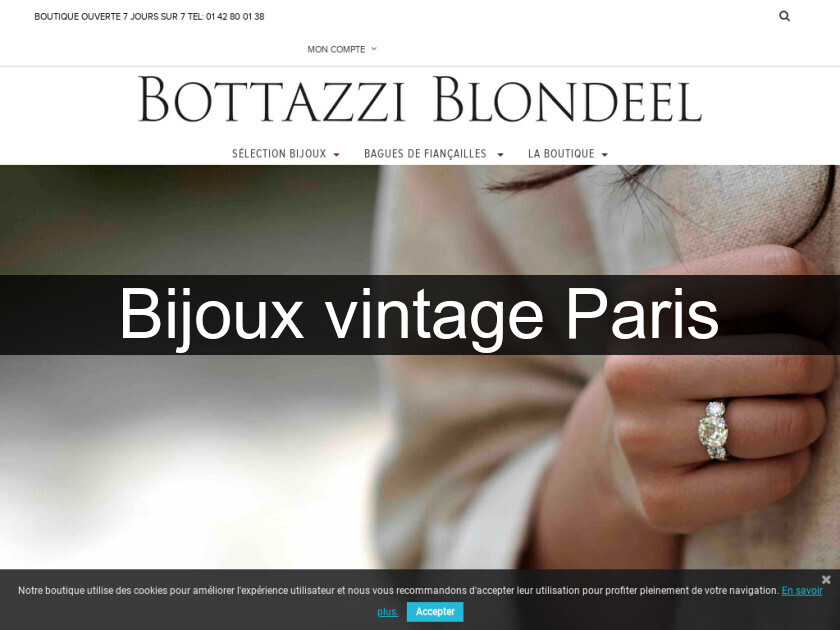Screen dimensions: 840x630
Task: Click arrow beside Bagues de Fiançailles
Action: tap(500, 155)
